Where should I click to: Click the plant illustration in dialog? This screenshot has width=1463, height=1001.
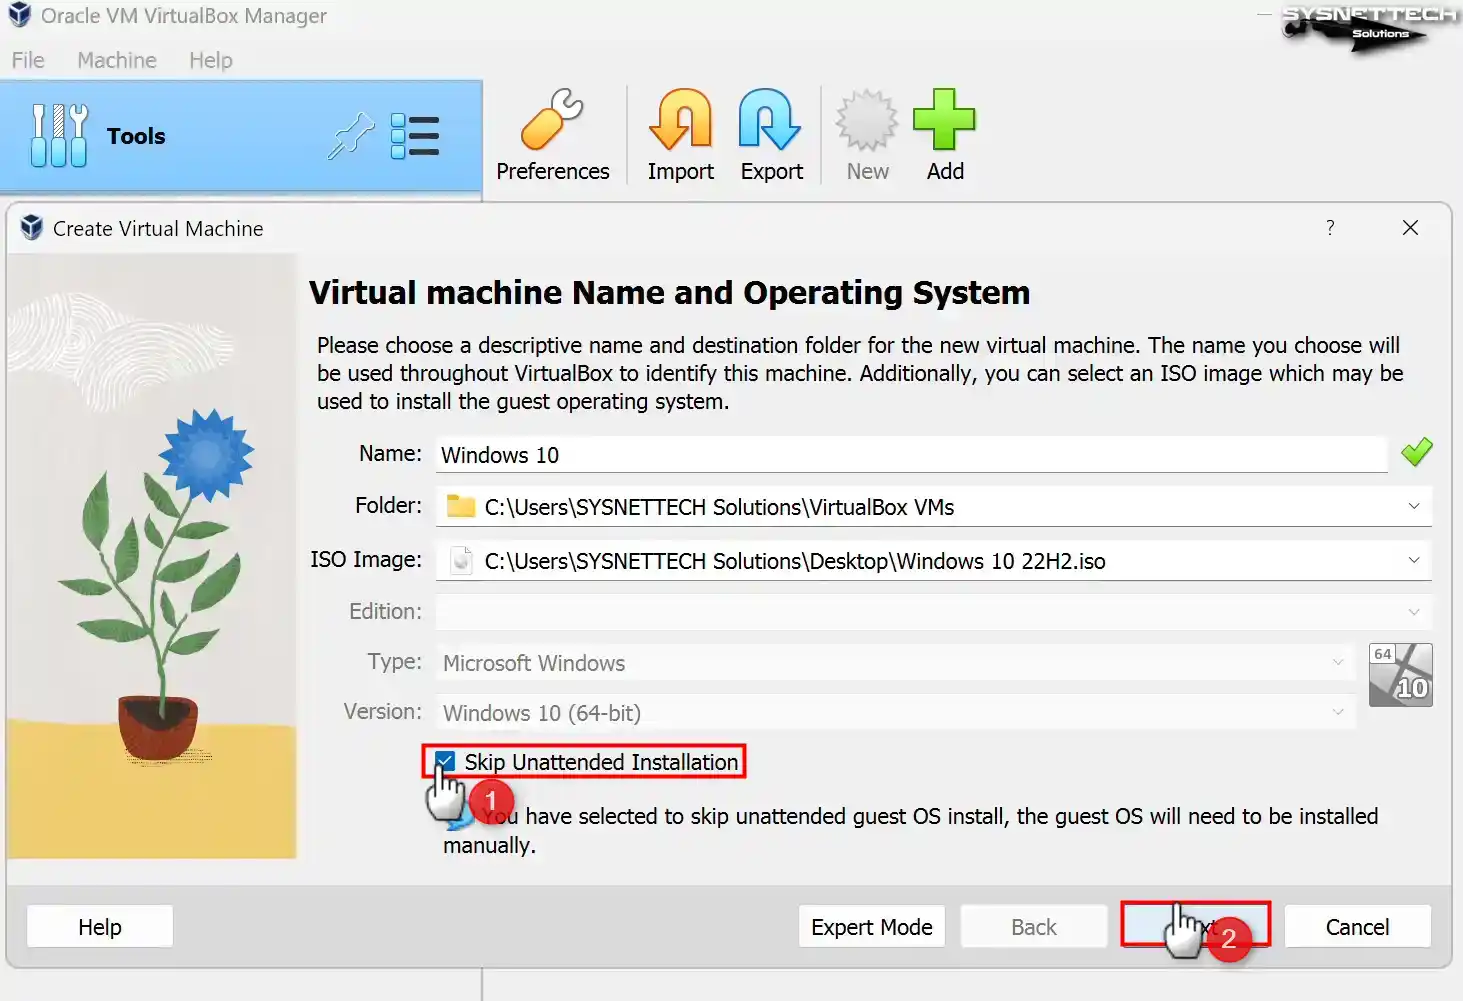153,556
